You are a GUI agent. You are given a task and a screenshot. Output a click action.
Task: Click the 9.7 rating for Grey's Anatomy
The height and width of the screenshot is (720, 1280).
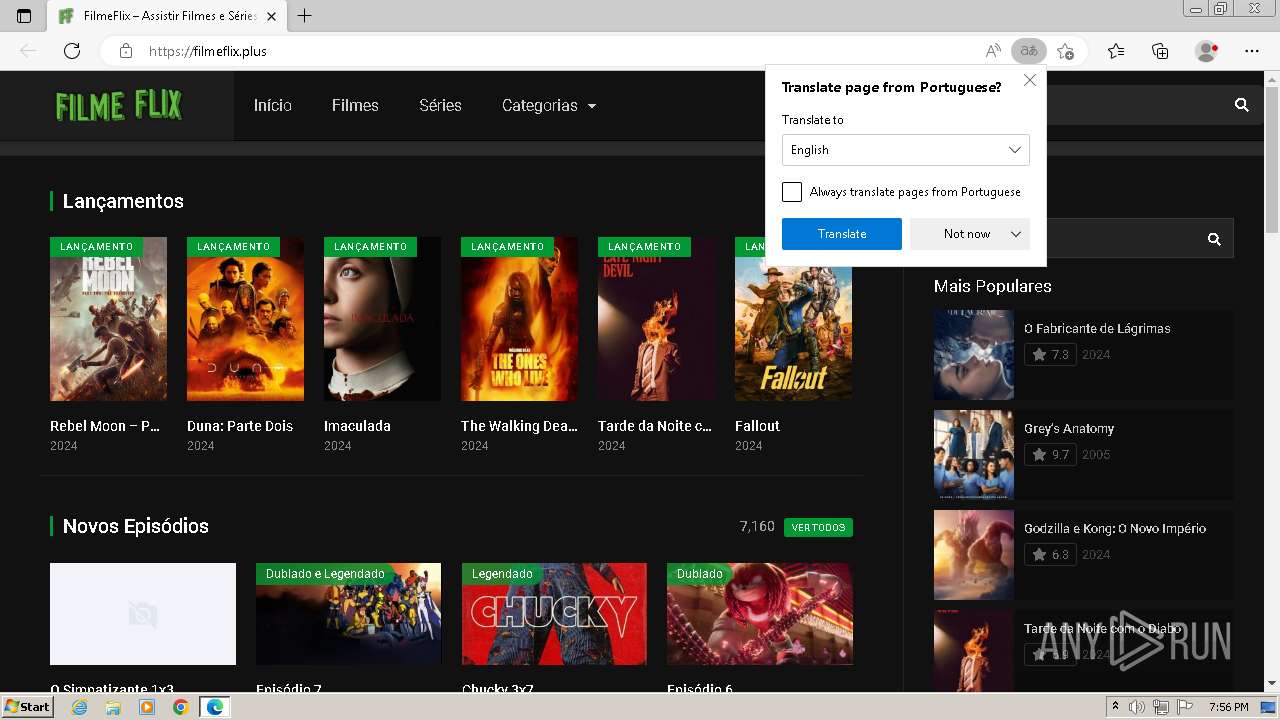(1050, 454)
